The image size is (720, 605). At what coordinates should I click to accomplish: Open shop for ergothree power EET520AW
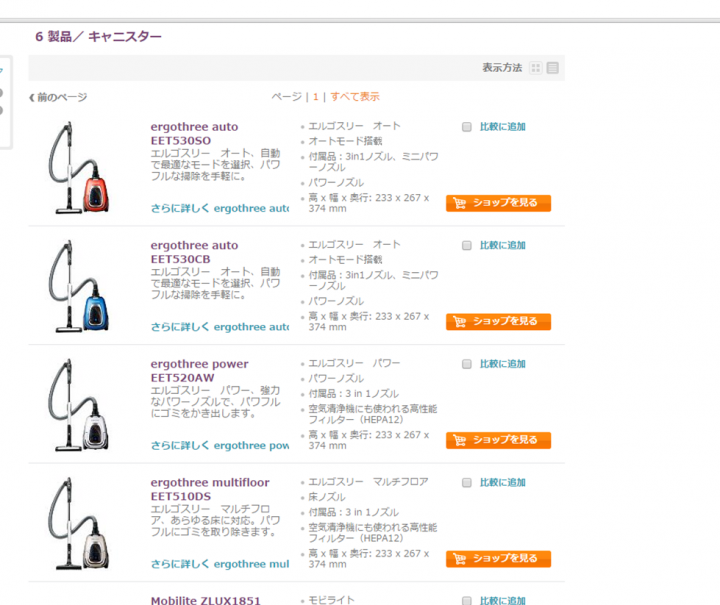click(x=498, y=440)
